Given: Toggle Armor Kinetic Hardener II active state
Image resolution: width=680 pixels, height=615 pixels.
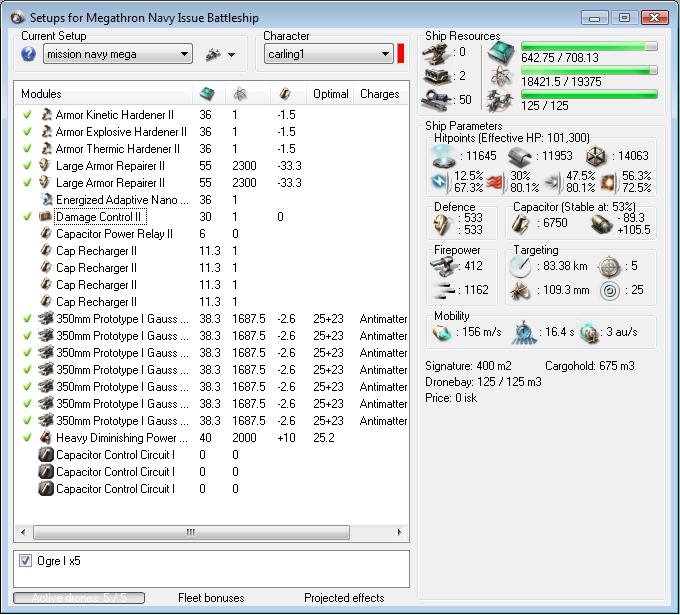Looking at the screenshot, I should (x=27, y=115).
